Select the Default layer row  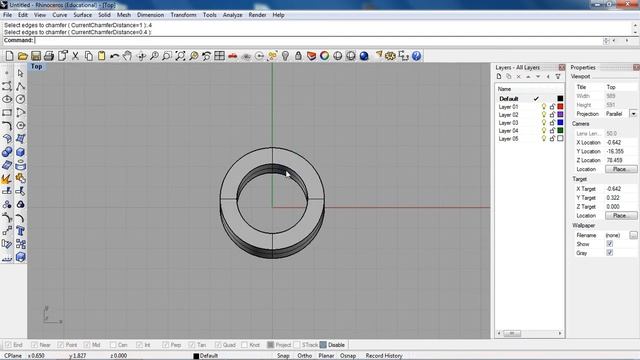tap(530, 98)
